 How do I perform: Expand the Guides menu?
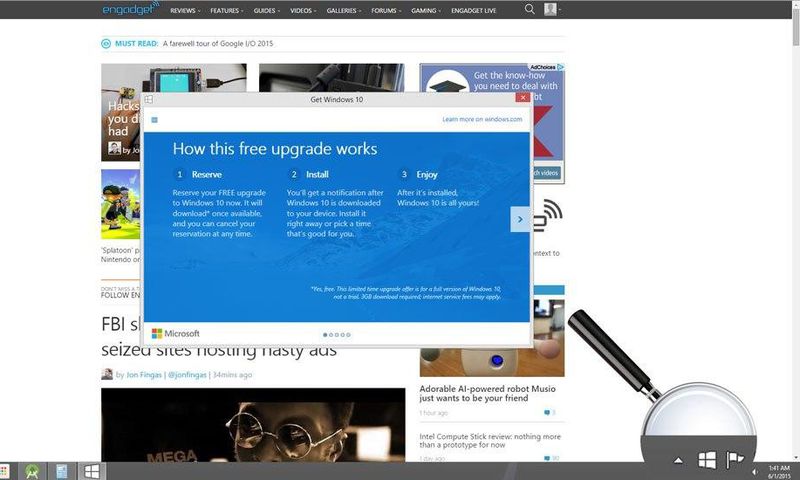pos(266,10)
